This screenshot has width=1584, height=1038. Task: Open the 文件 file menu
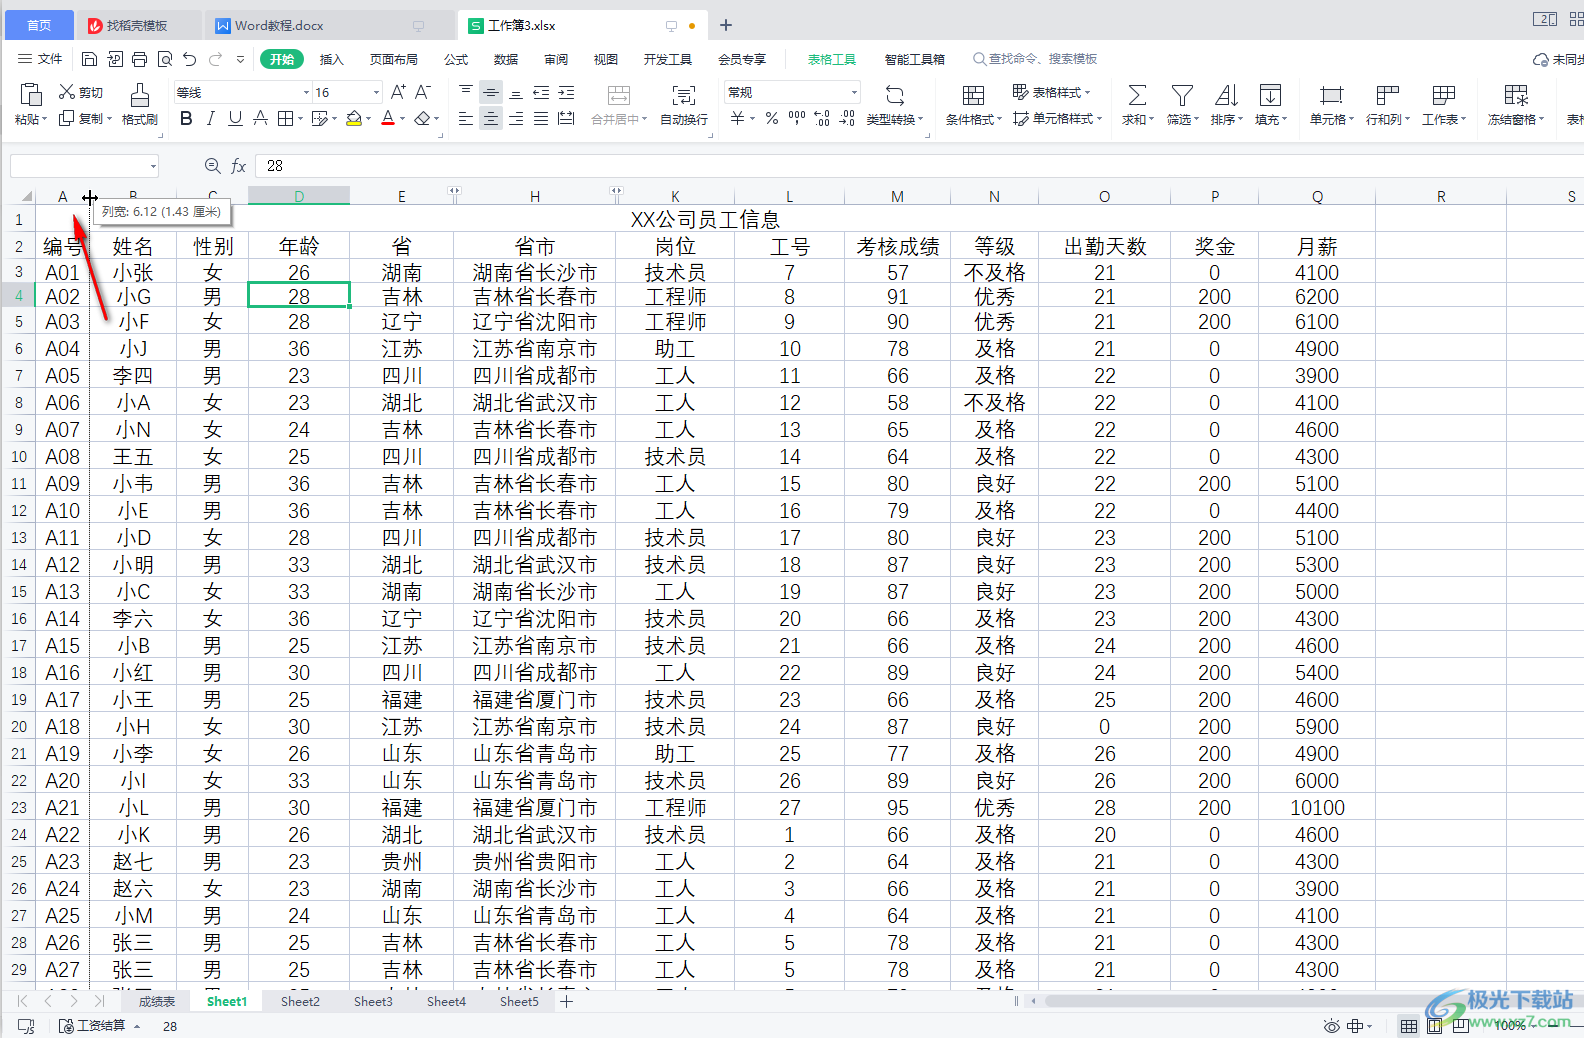(x=40, y=59)
